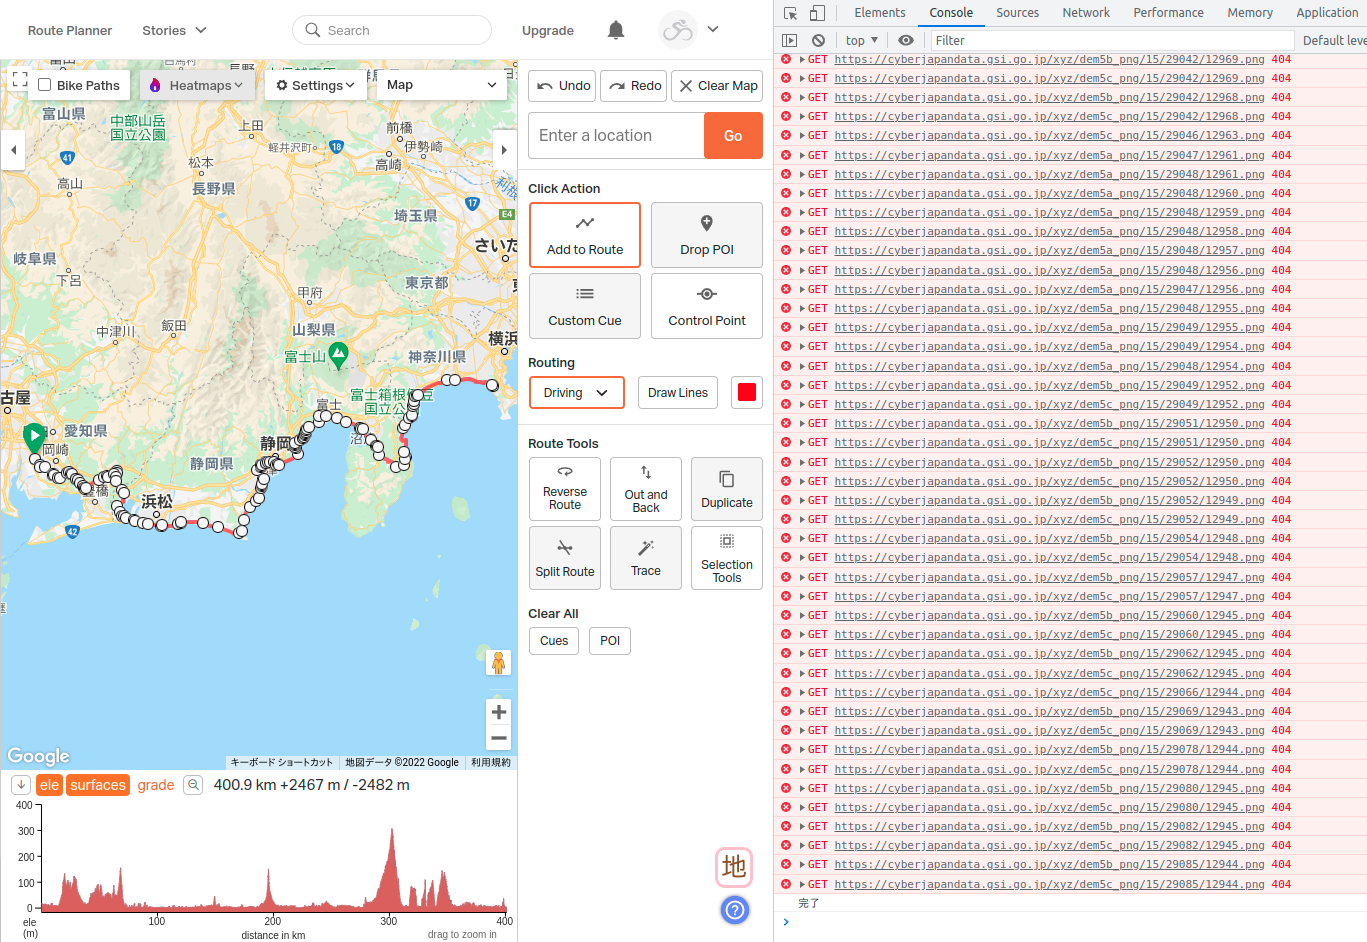Zoom out on the map with minus
Screen dimensions: 1367x942
(499, 738)
